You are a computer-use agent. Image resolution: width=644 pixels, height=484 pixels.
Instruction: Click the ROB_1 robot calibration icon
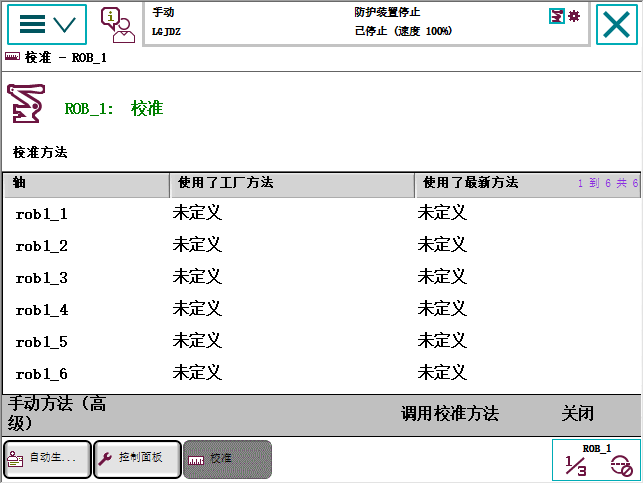point(27,103)
